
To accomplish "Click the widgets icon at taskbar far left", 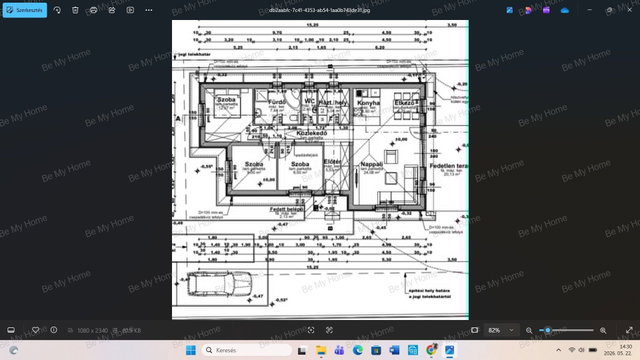I will (x=13, y=350).
